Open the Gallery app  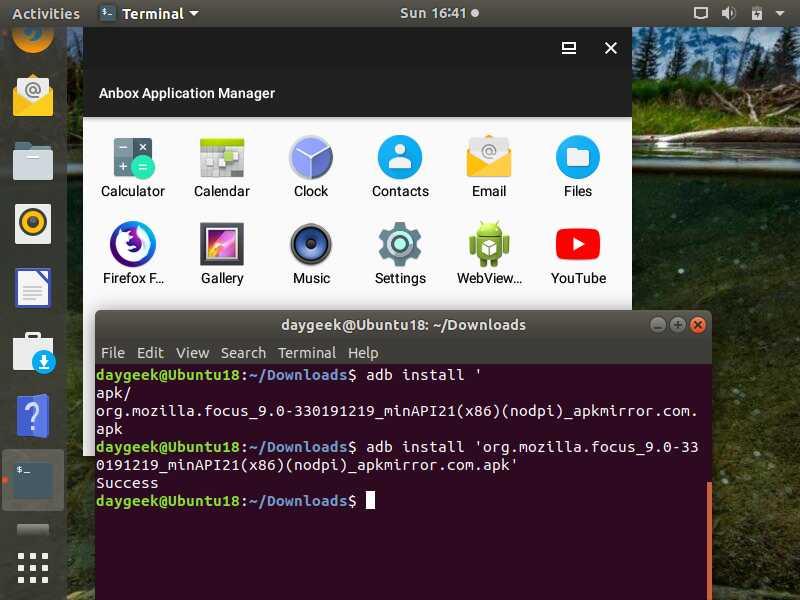221,247
